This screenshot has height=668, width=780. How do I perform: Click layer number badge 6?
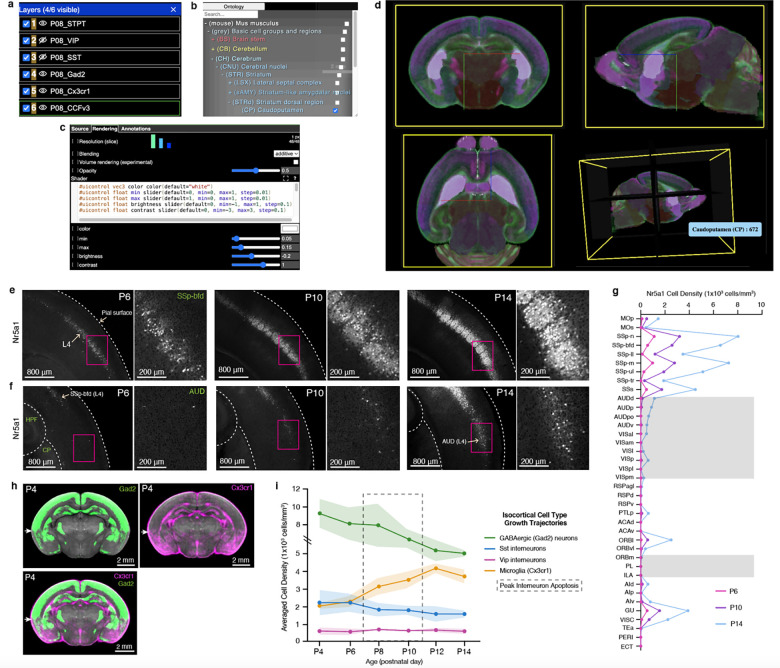(34, 108)
